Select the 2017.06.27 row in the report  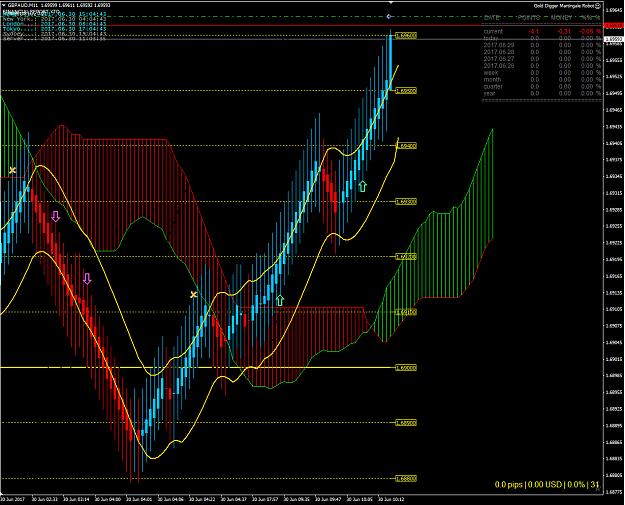point(542,59)
